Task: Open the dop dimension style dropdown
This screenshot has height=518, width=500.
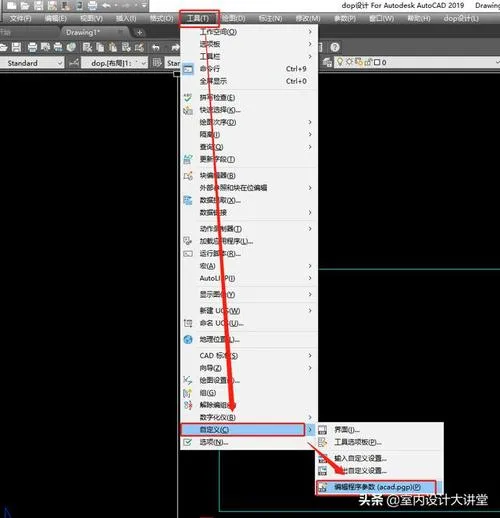Action: (x=115, y=63)
